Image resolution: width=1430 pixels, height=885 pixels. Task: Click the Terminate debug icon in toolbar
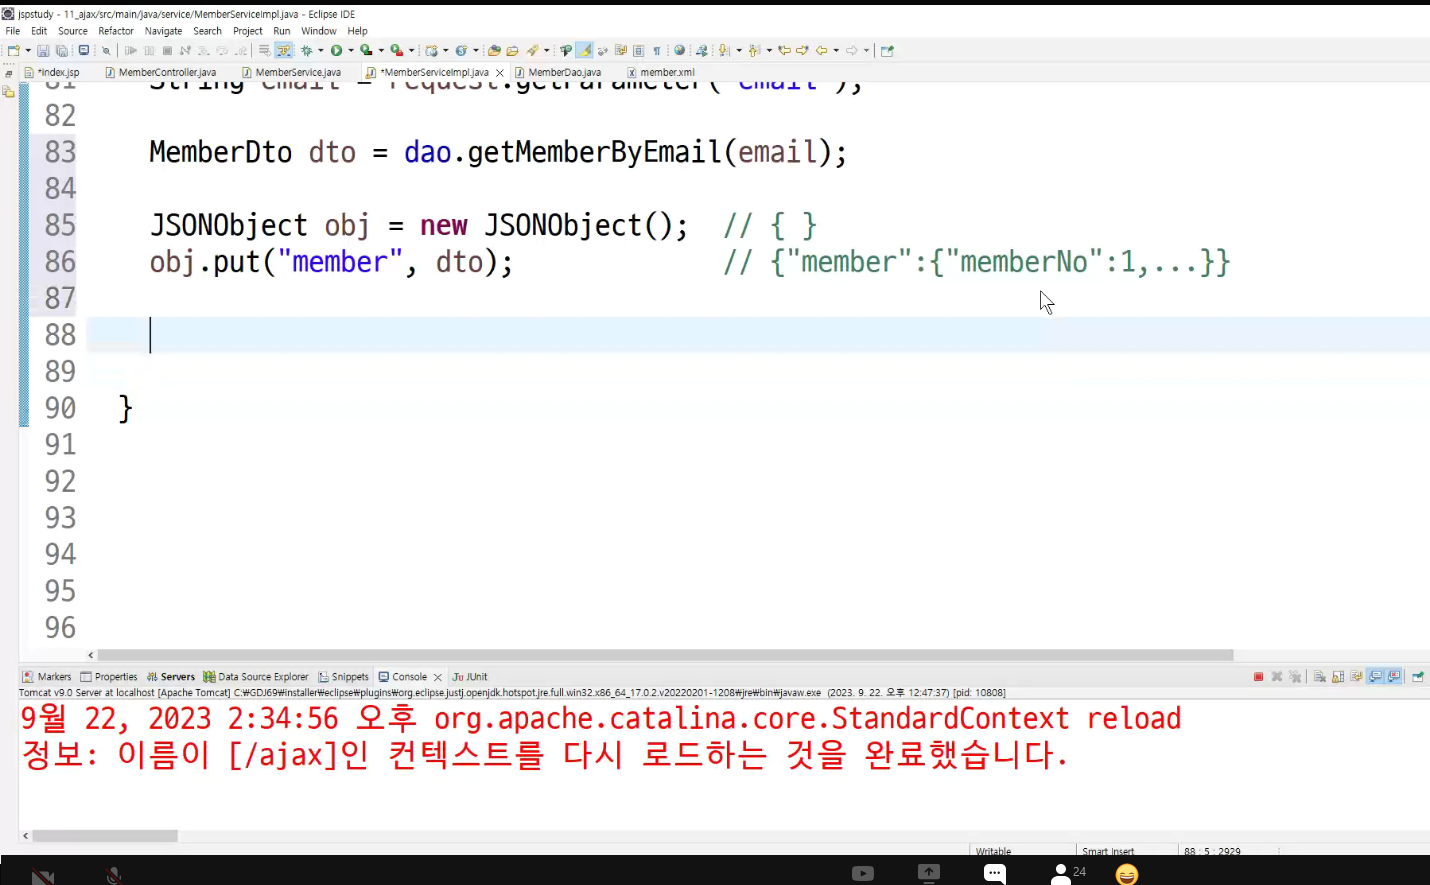tap(167, 50)
